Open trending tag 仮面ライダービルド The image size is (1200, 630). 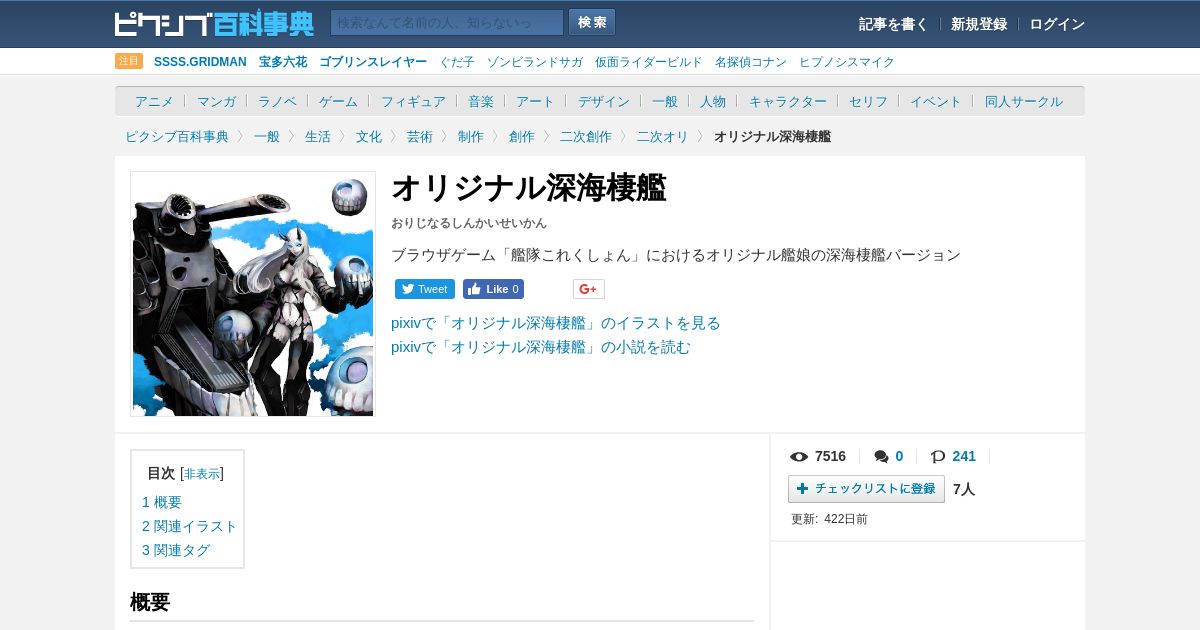click(649, 62)
